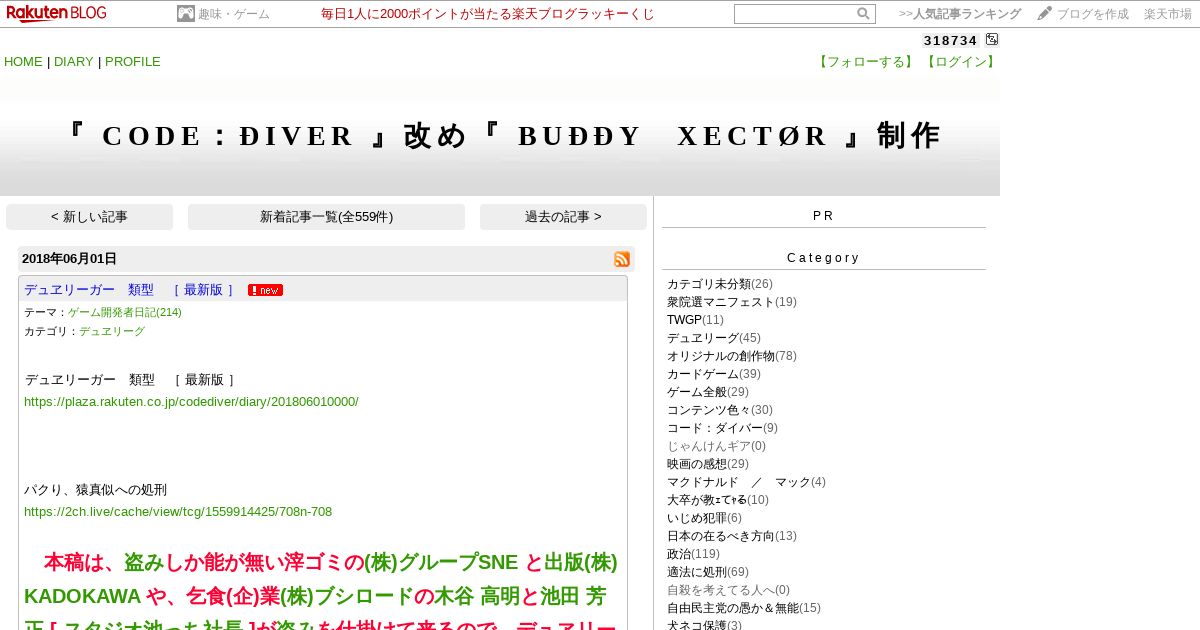Open category マクドナルド ／ マック(4)
Image resolution: width=1200 pixels, height=630 pixels.
747,482
